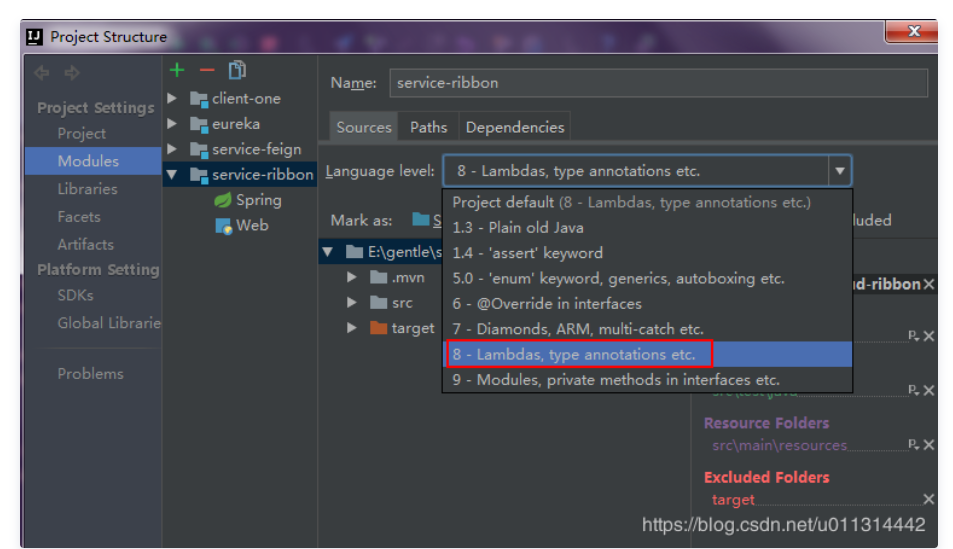This screenshot has width=953, height=549.
Task: Click the client-one module folder icon
Action: pyautogui.click(x=199, y=98)
